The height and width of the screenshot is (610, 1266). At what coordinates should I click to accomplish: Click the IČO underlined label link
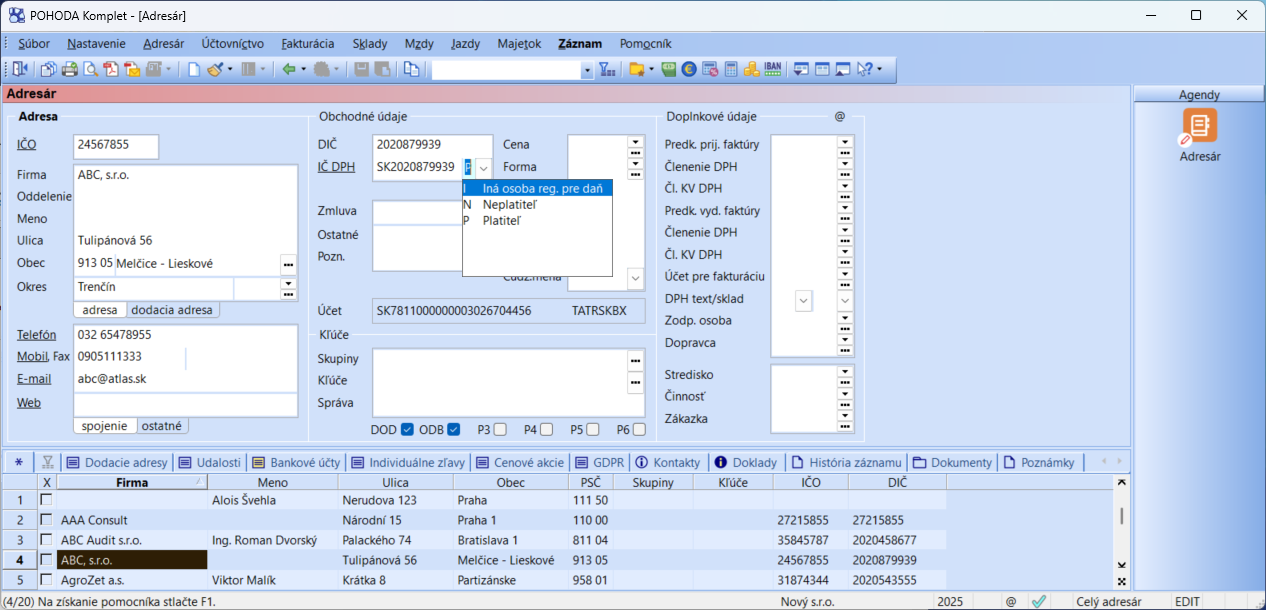(27, 145)
